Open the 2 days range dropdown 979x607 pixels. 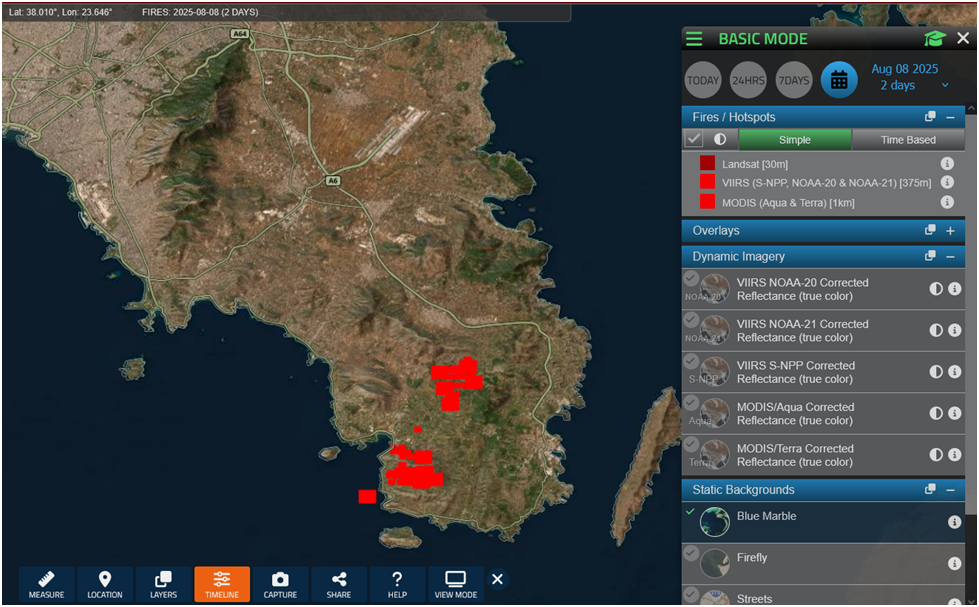click(x=904, y=86)
